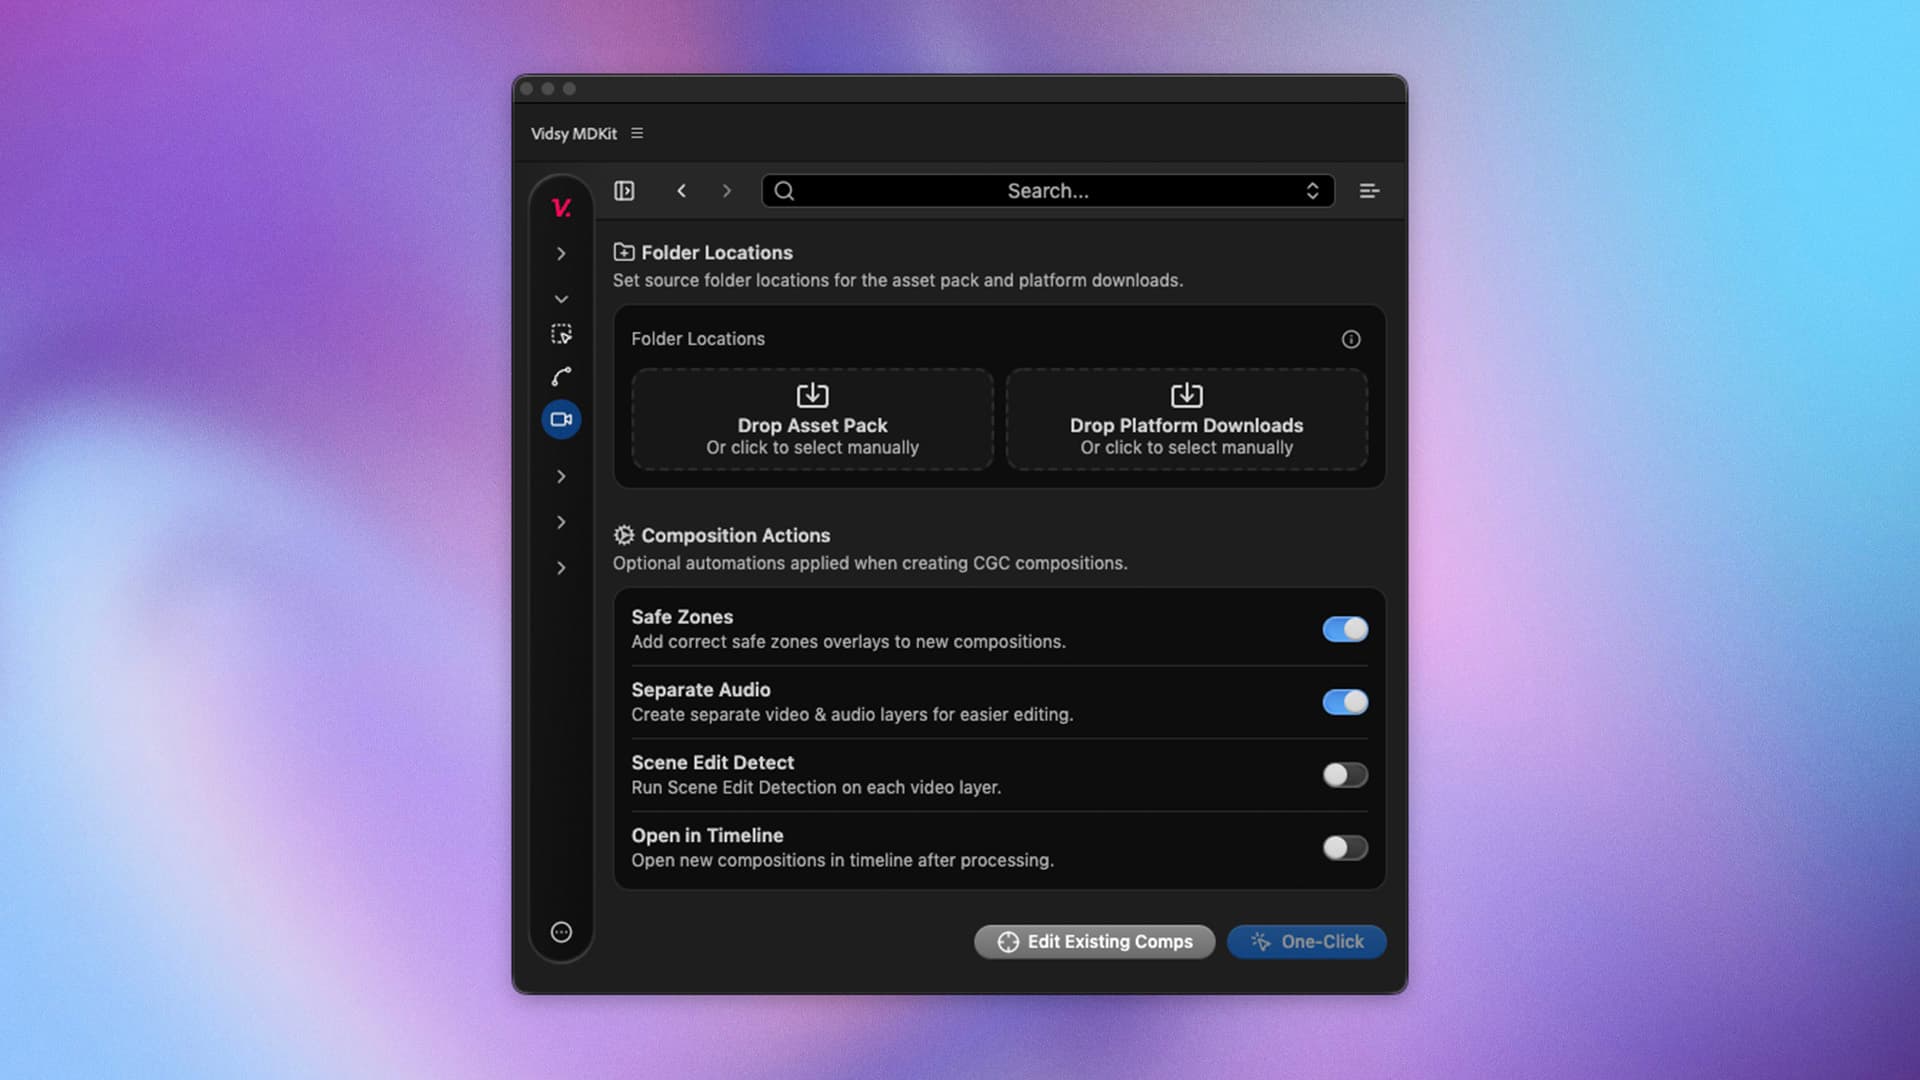
Task: Disable Safe Zones
Action: click(x=1344, y=629)
